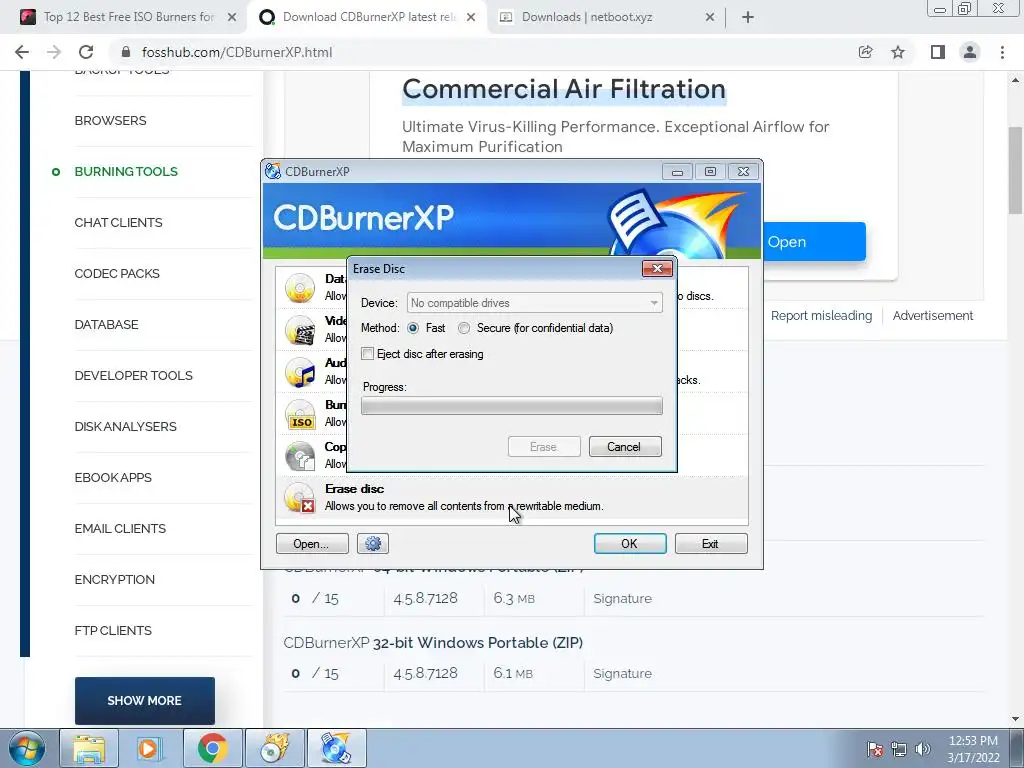Click the Windows Start orb
This screenshot has width=1024, height=768.
tap(27, 748)
